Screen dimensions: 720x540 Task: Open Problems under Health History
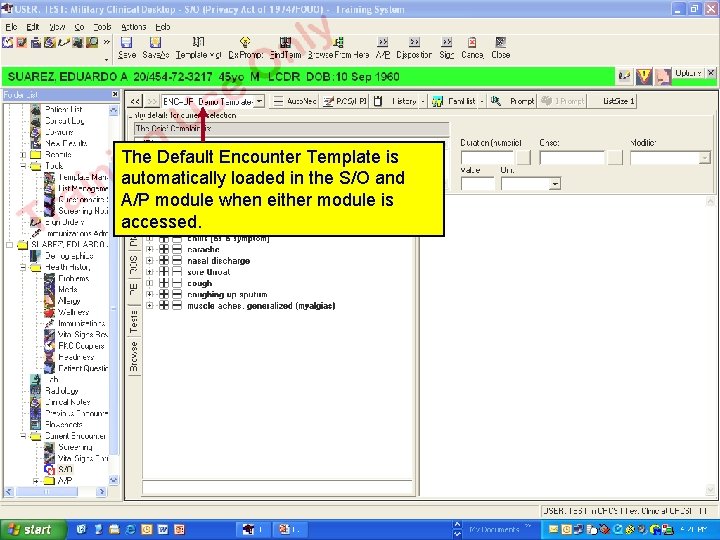(73, 278)
